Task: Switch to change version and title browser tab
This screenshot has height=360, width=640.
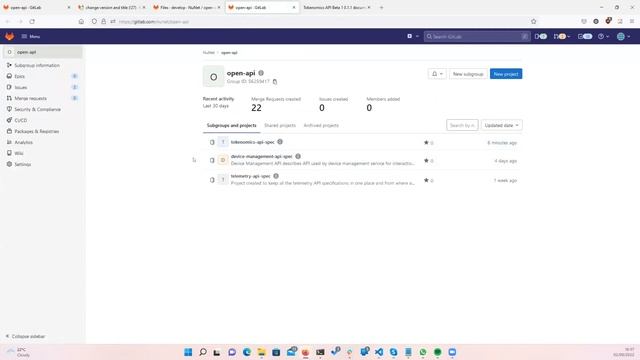Action: click(111, 7)
